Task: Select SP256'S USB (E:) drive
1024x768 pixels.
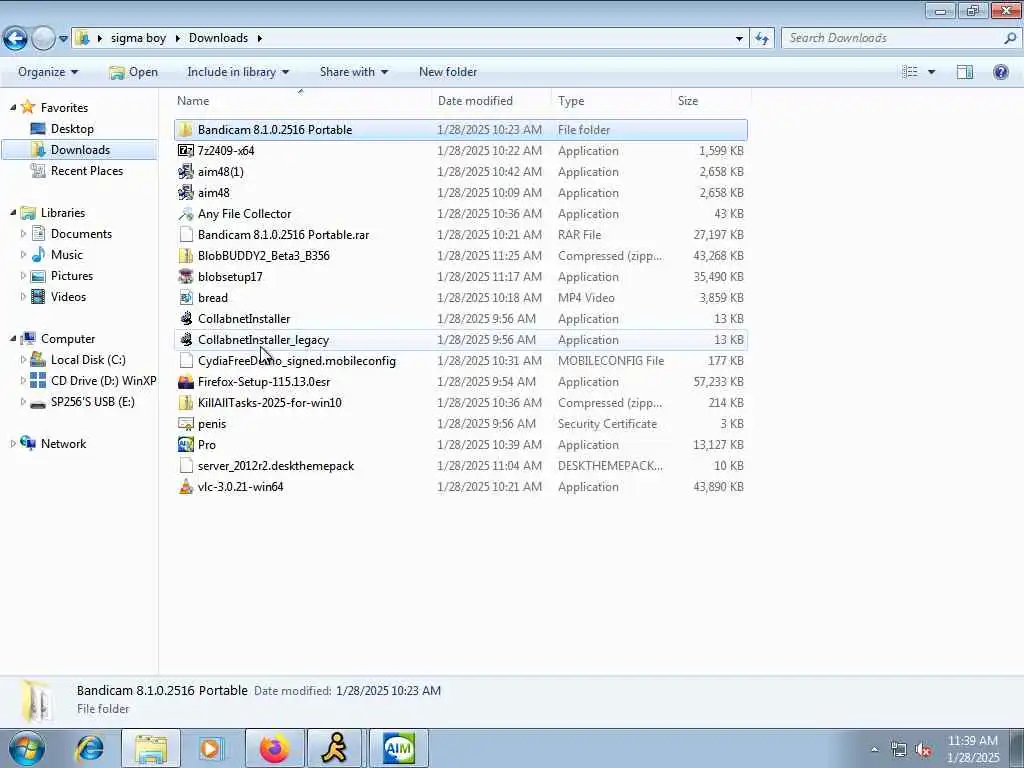Action: 92,402
